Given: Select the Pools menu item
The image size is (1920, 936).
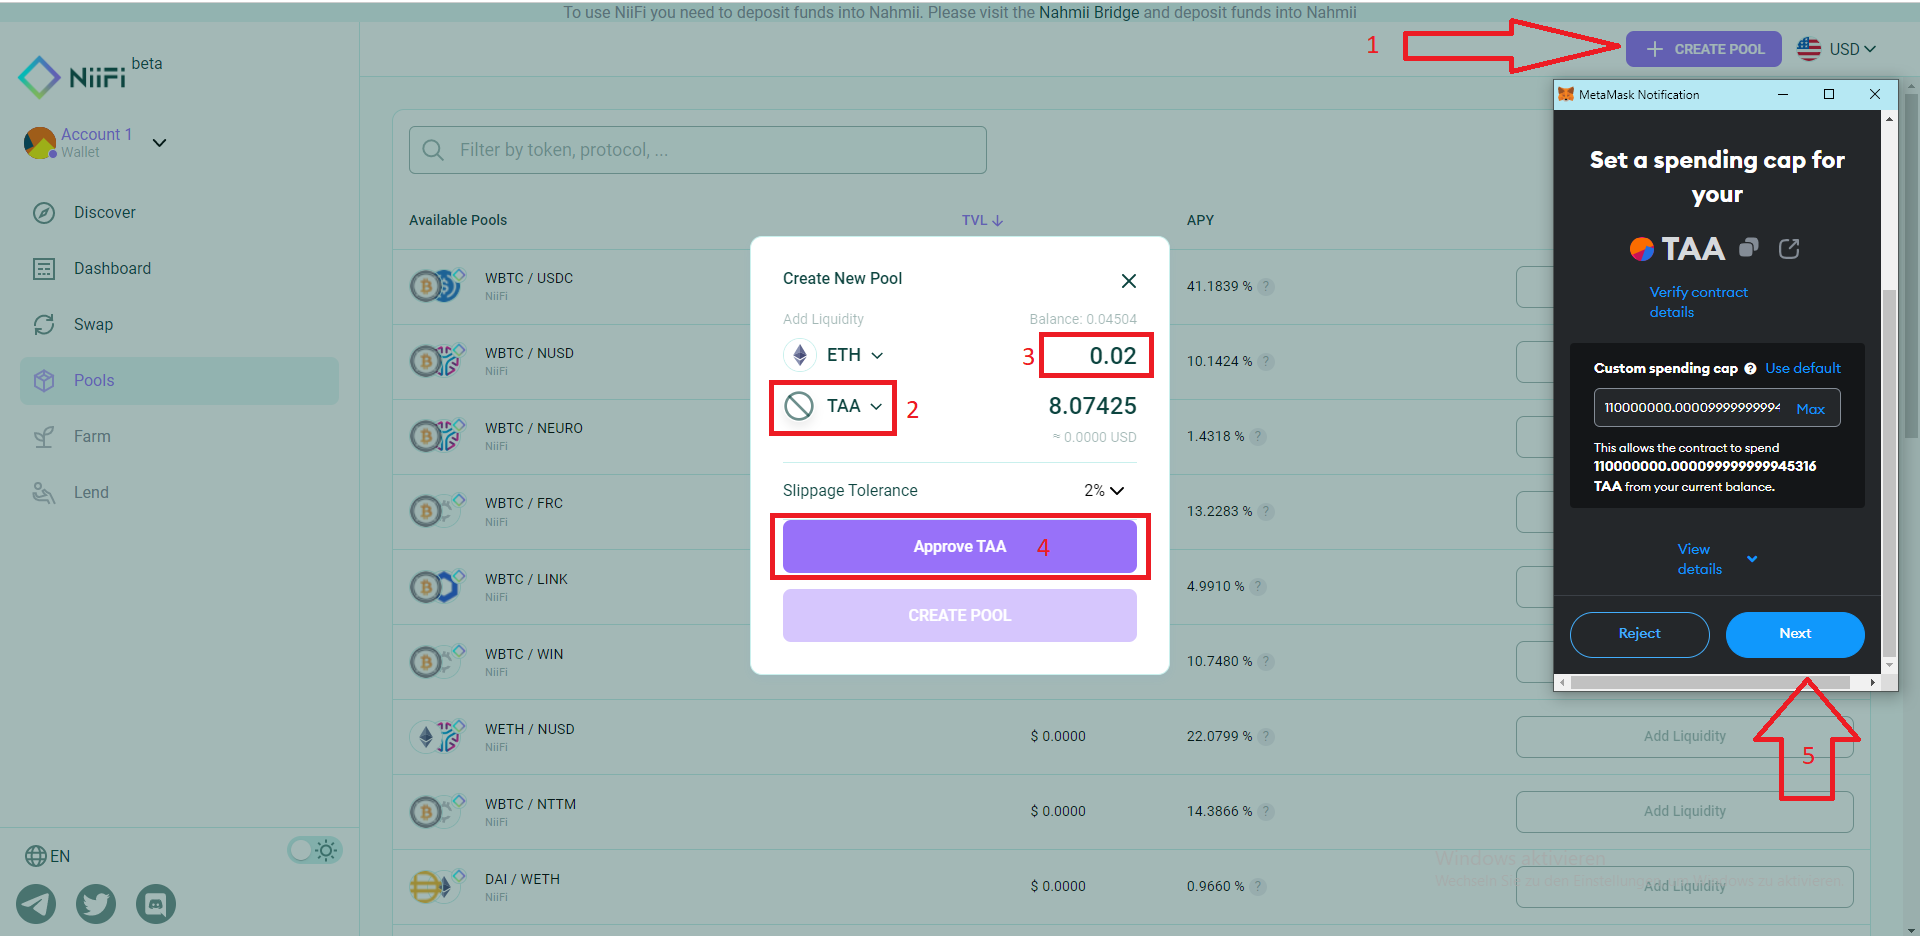Looking at the screenshot, I should [x=179, y=380].
